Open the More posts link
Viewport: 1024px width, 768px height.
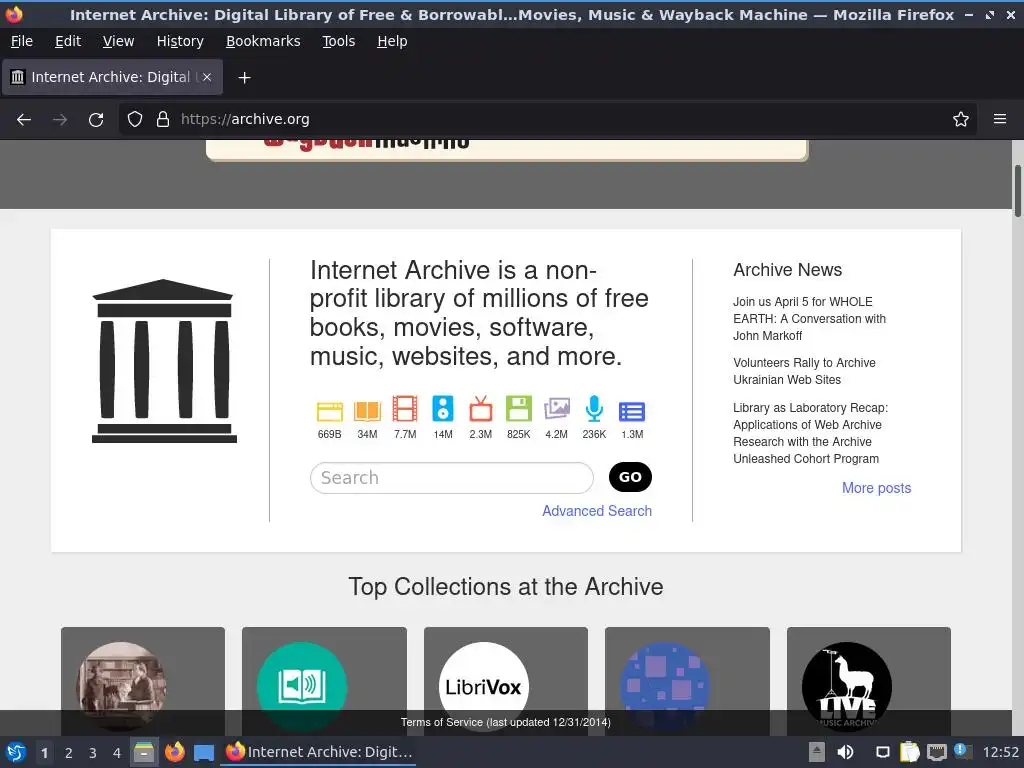[x=876, y=488]
